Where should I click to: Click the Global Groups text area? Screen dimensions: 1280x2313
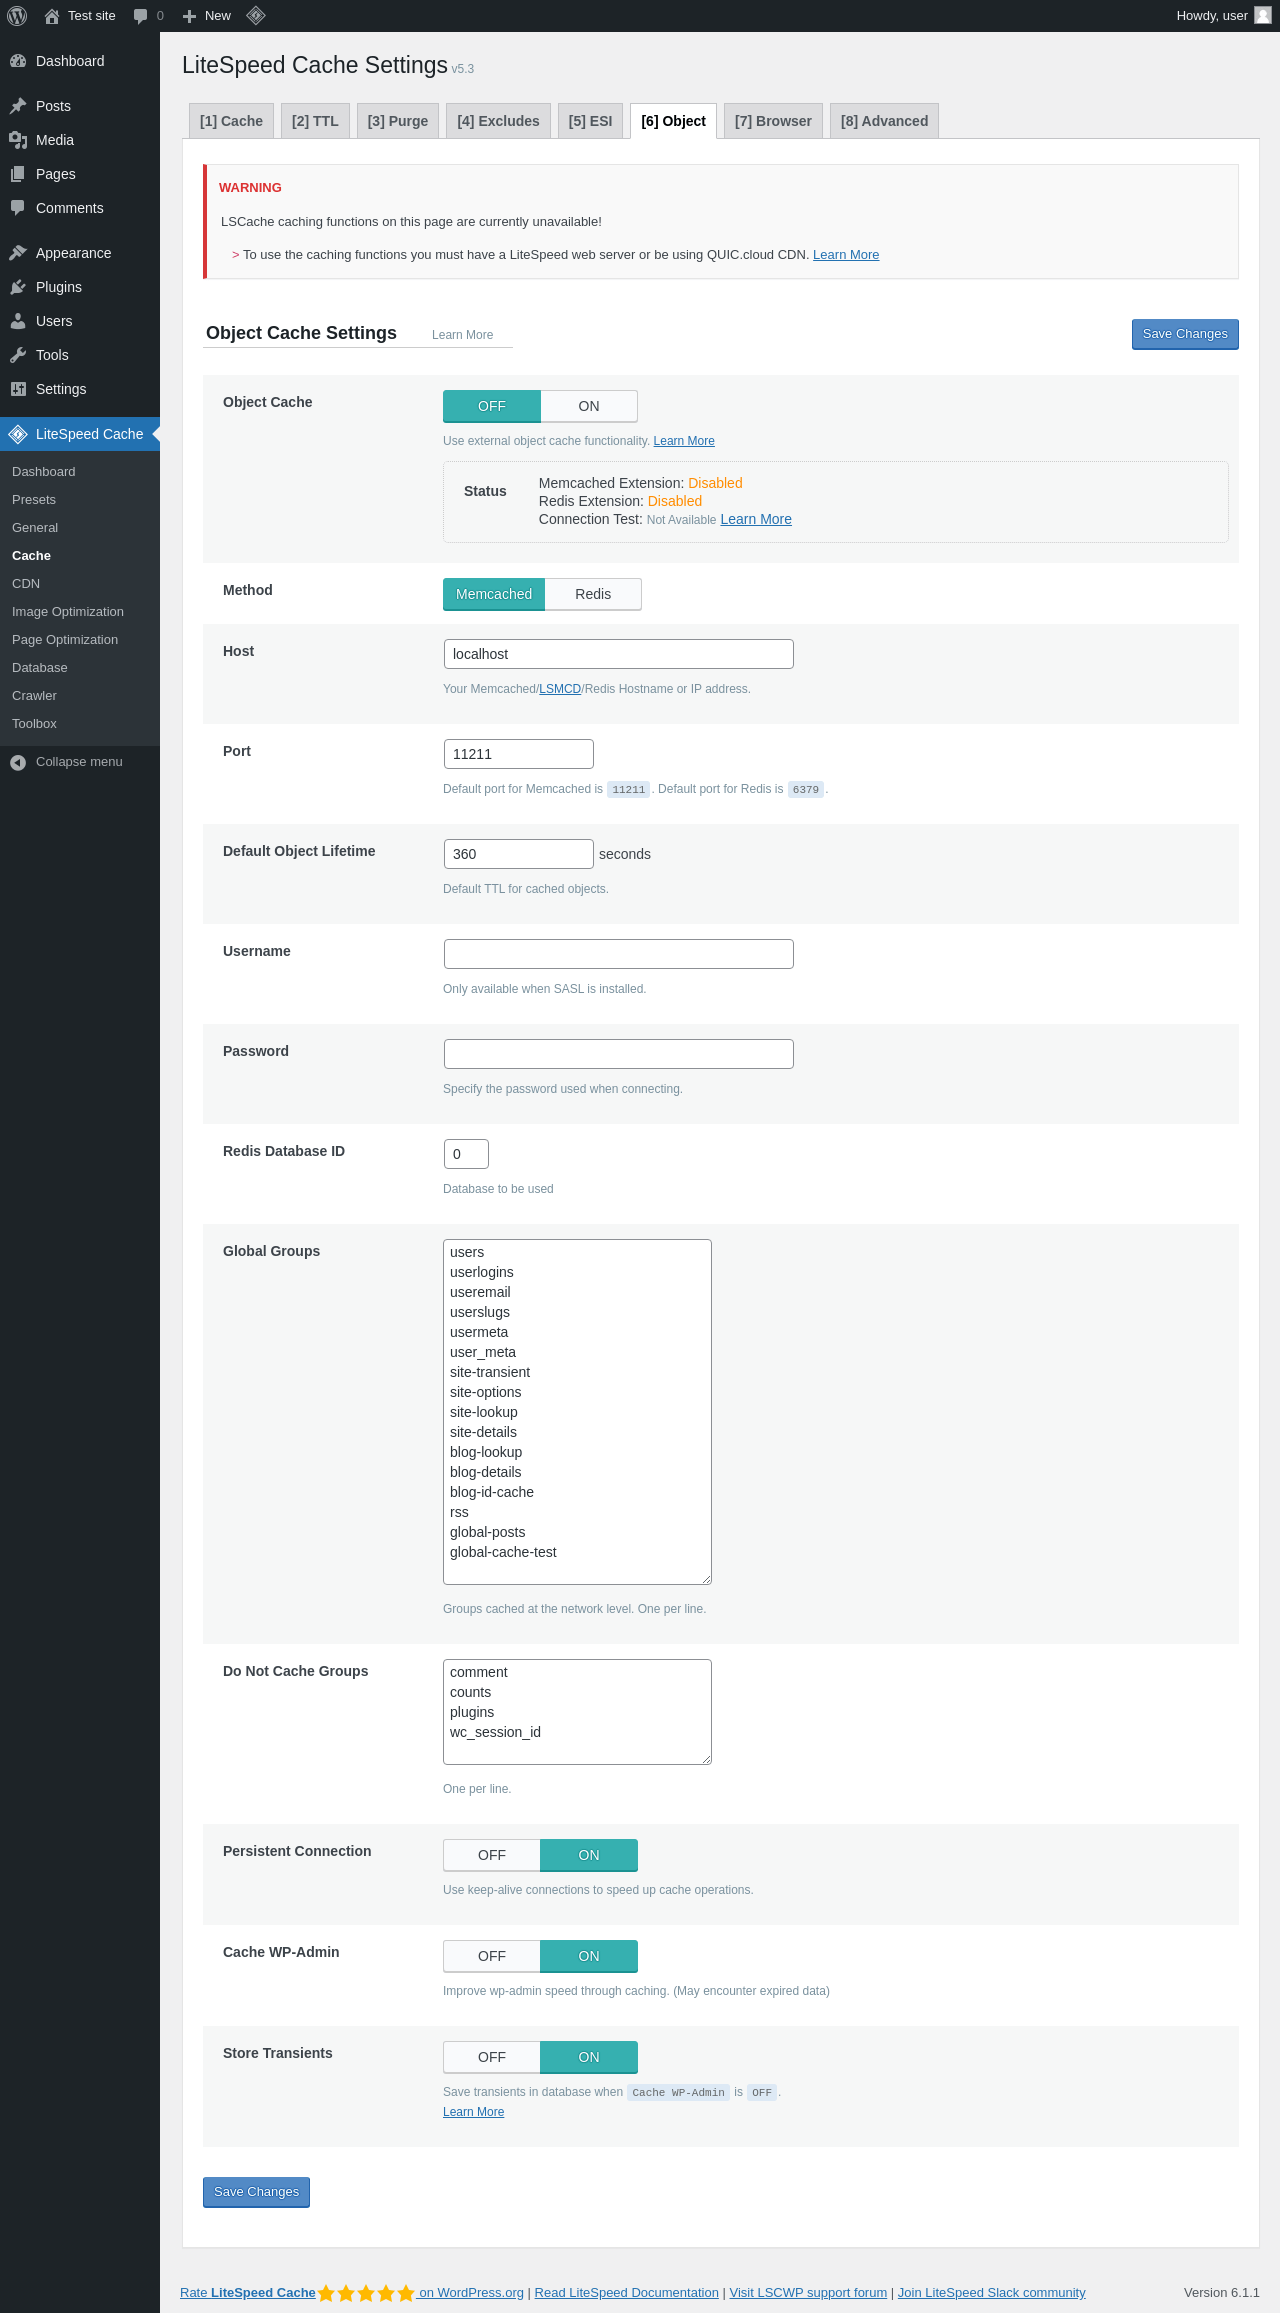click(577, 1412)
